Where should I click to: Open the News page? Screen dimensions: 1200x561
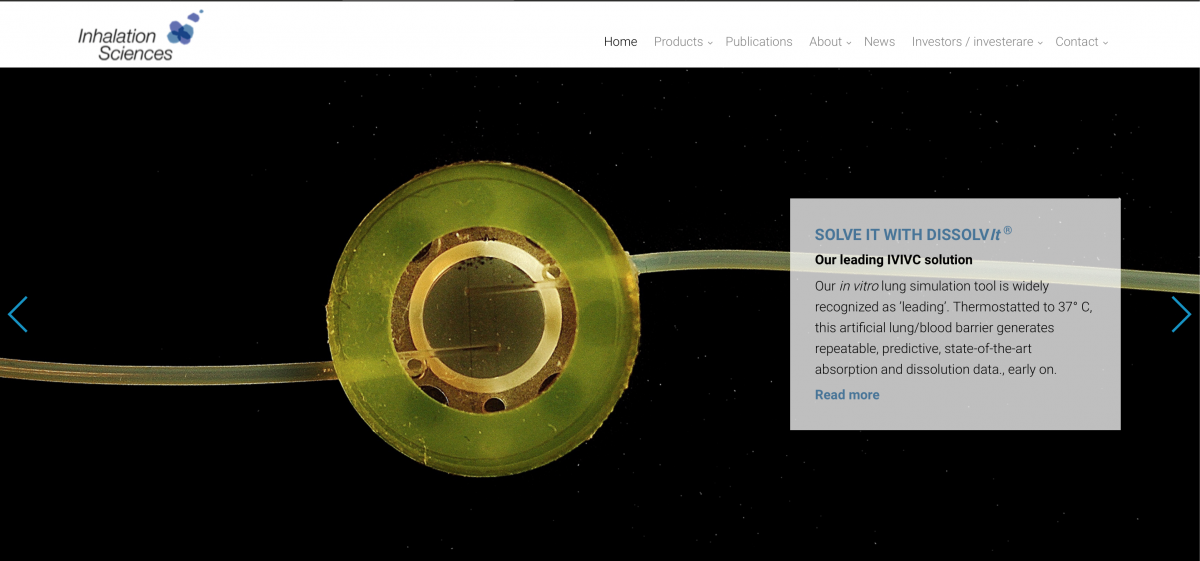click(x=879, y=42)
